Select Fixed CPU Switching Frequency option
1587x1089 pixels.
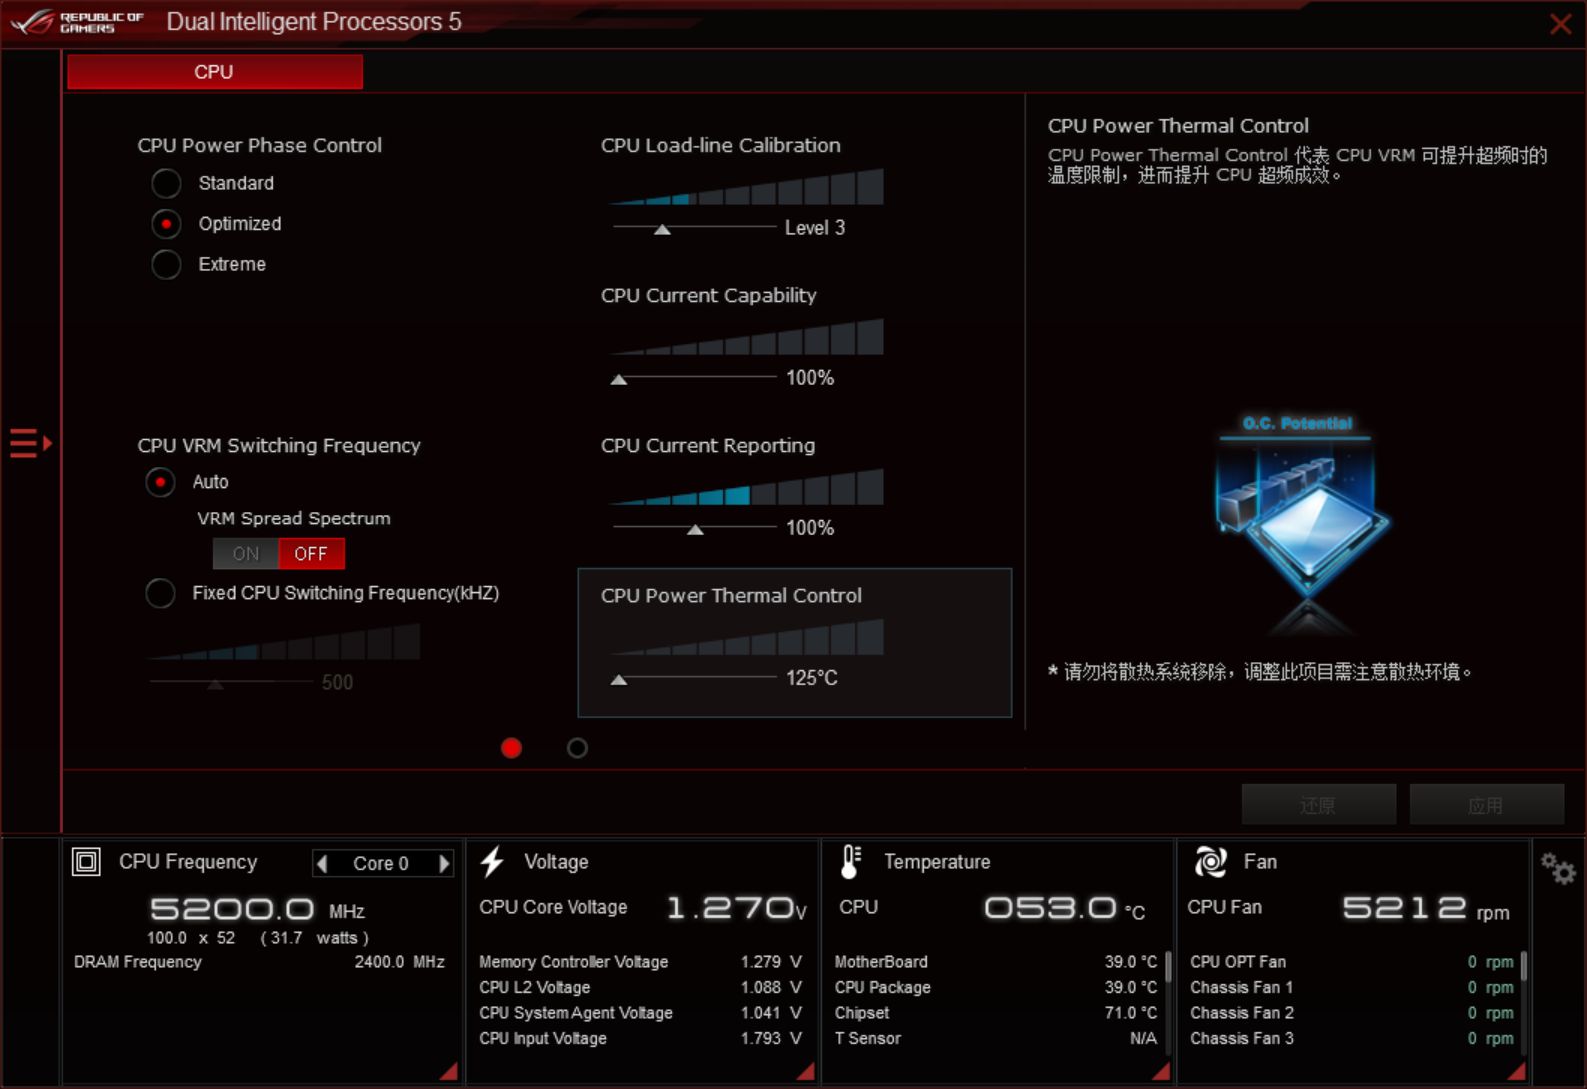tap(160, 593)
